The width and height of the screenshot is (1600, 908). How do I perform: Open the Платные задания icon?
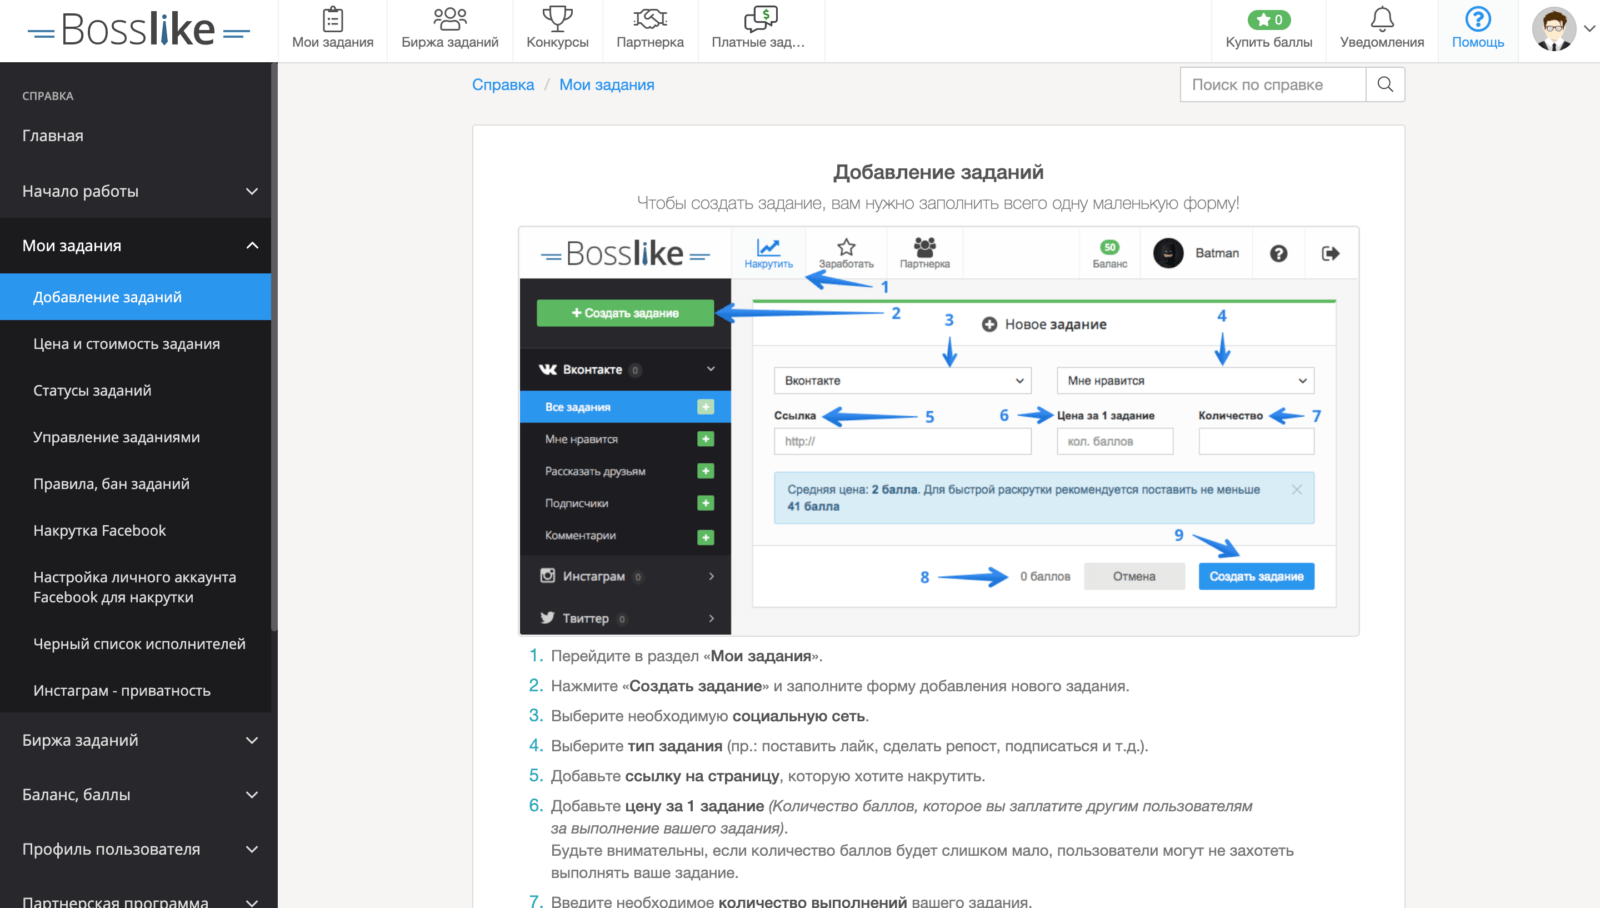pyautogui.click(x=761, y=19)
